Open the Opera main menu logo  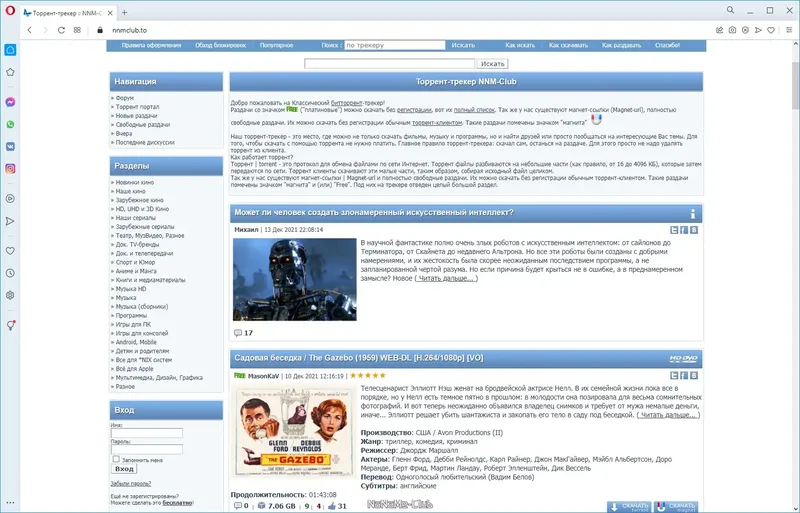coord(10,11)
